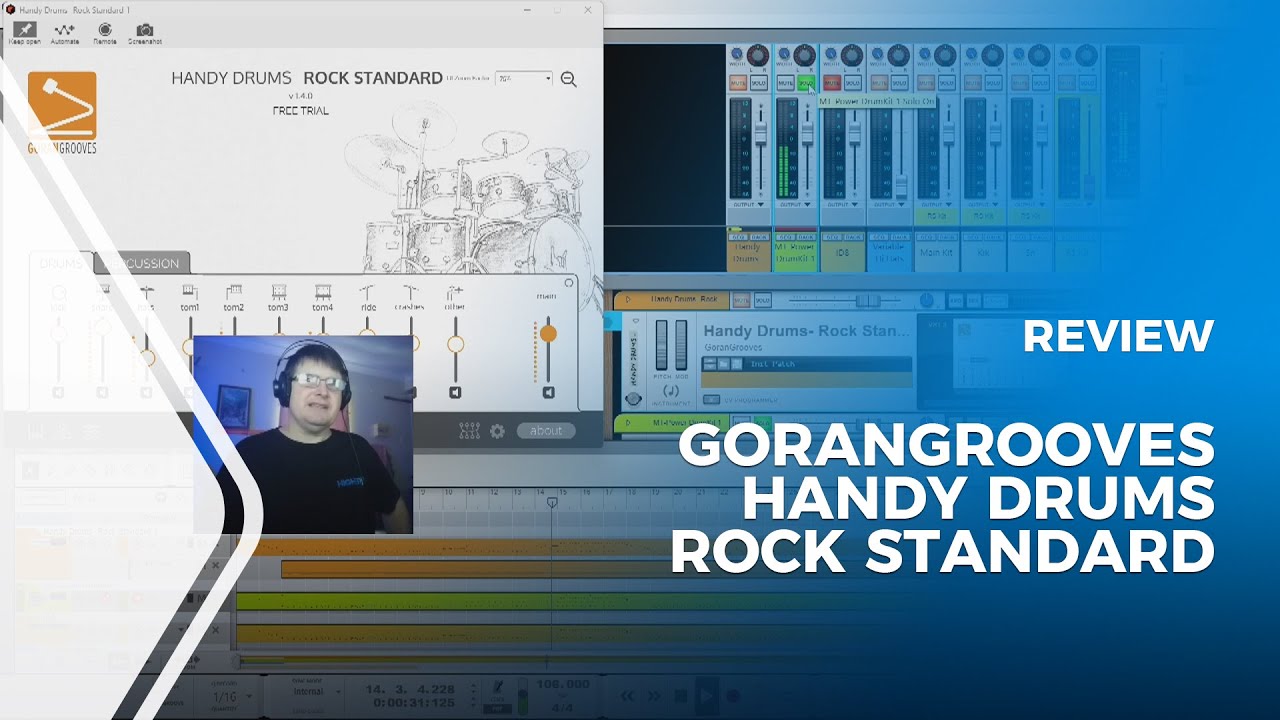
Task: Select the tom4 drum icon
Action: click(x=322, y=291)
